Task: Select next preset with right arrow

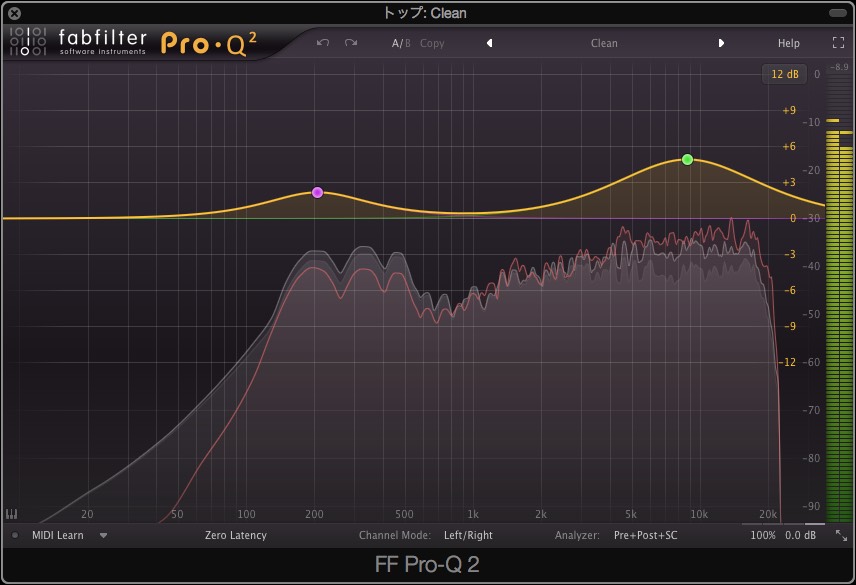Action: click(x=721, y=43)
